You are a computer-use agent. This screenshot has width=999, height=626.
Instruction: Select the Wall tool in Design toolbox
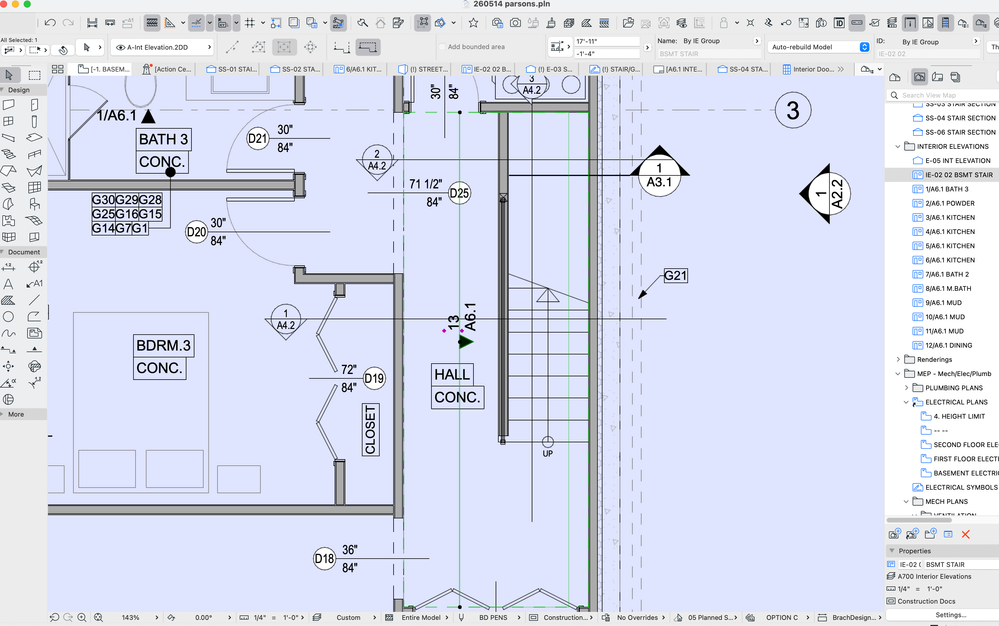pyautogui.click(x=9, y=104)
